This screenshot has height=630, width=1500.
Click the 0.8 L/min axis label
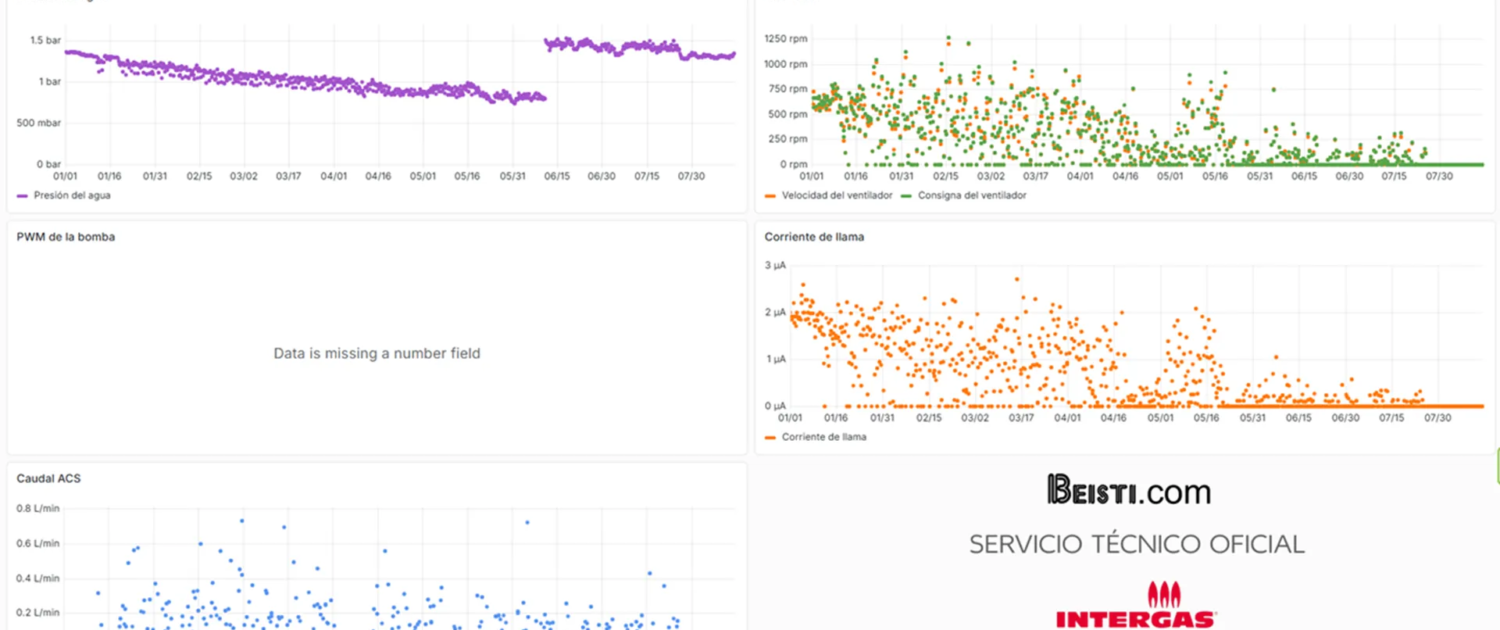click(x=38, y=509)
